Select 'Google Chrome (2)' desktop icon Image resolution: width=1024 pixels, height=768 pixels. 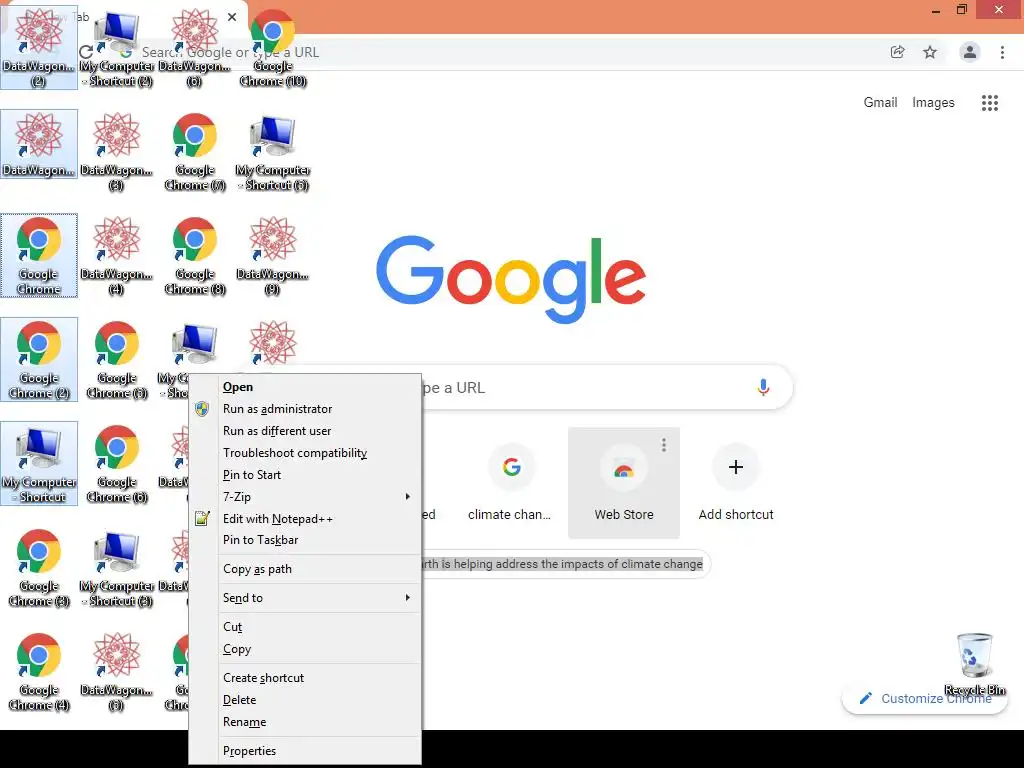click(39, 359)
